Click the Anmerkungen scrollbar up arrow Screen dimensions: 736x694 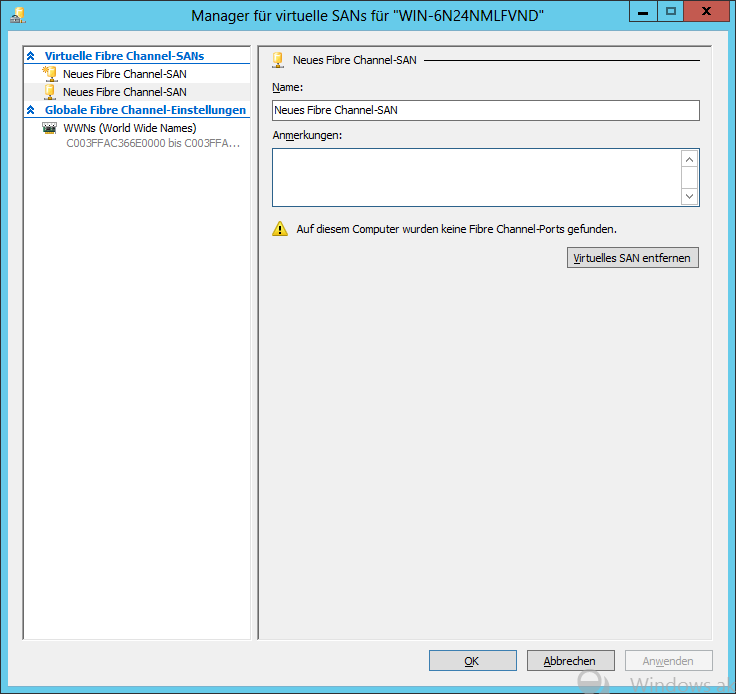tap(689, 159)
